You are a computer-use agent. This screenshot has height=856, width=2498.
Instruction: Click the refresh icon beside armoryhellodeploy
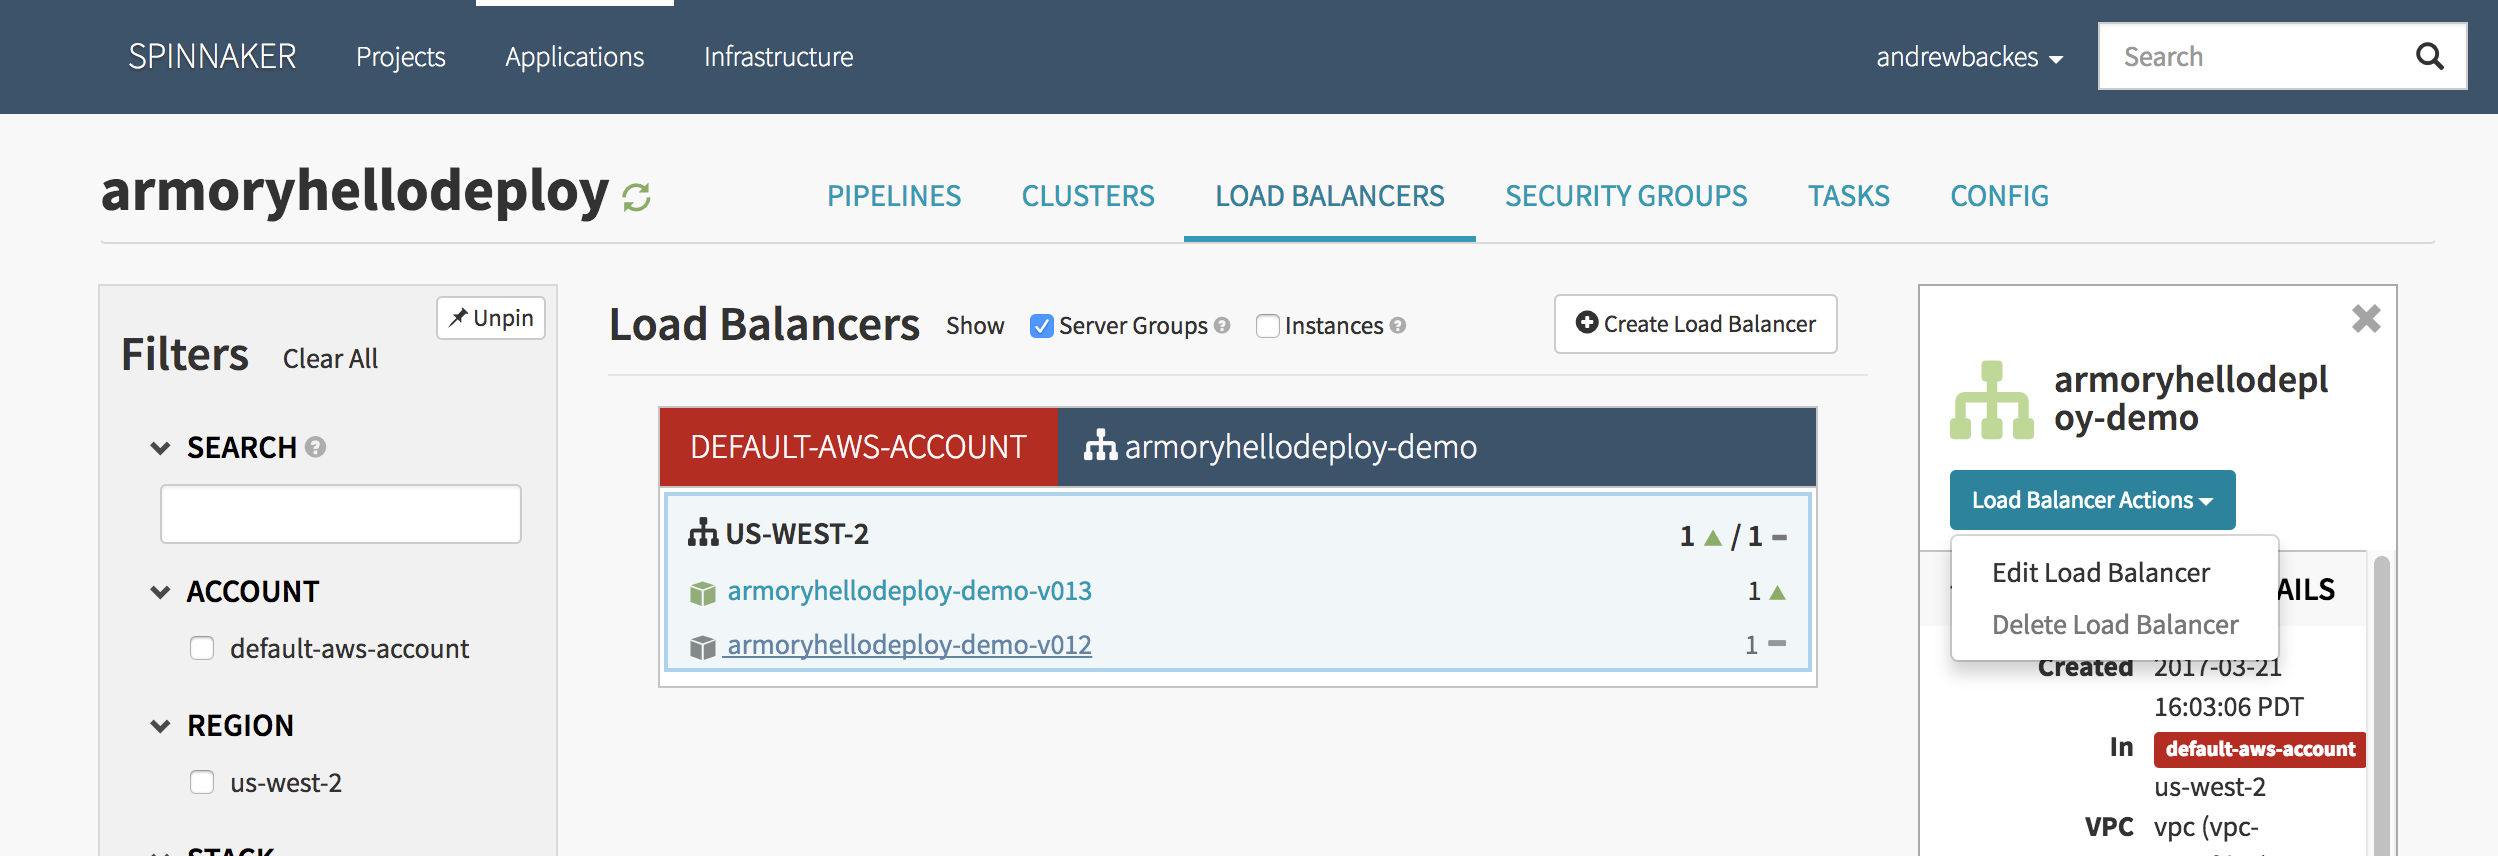point(636,197)
